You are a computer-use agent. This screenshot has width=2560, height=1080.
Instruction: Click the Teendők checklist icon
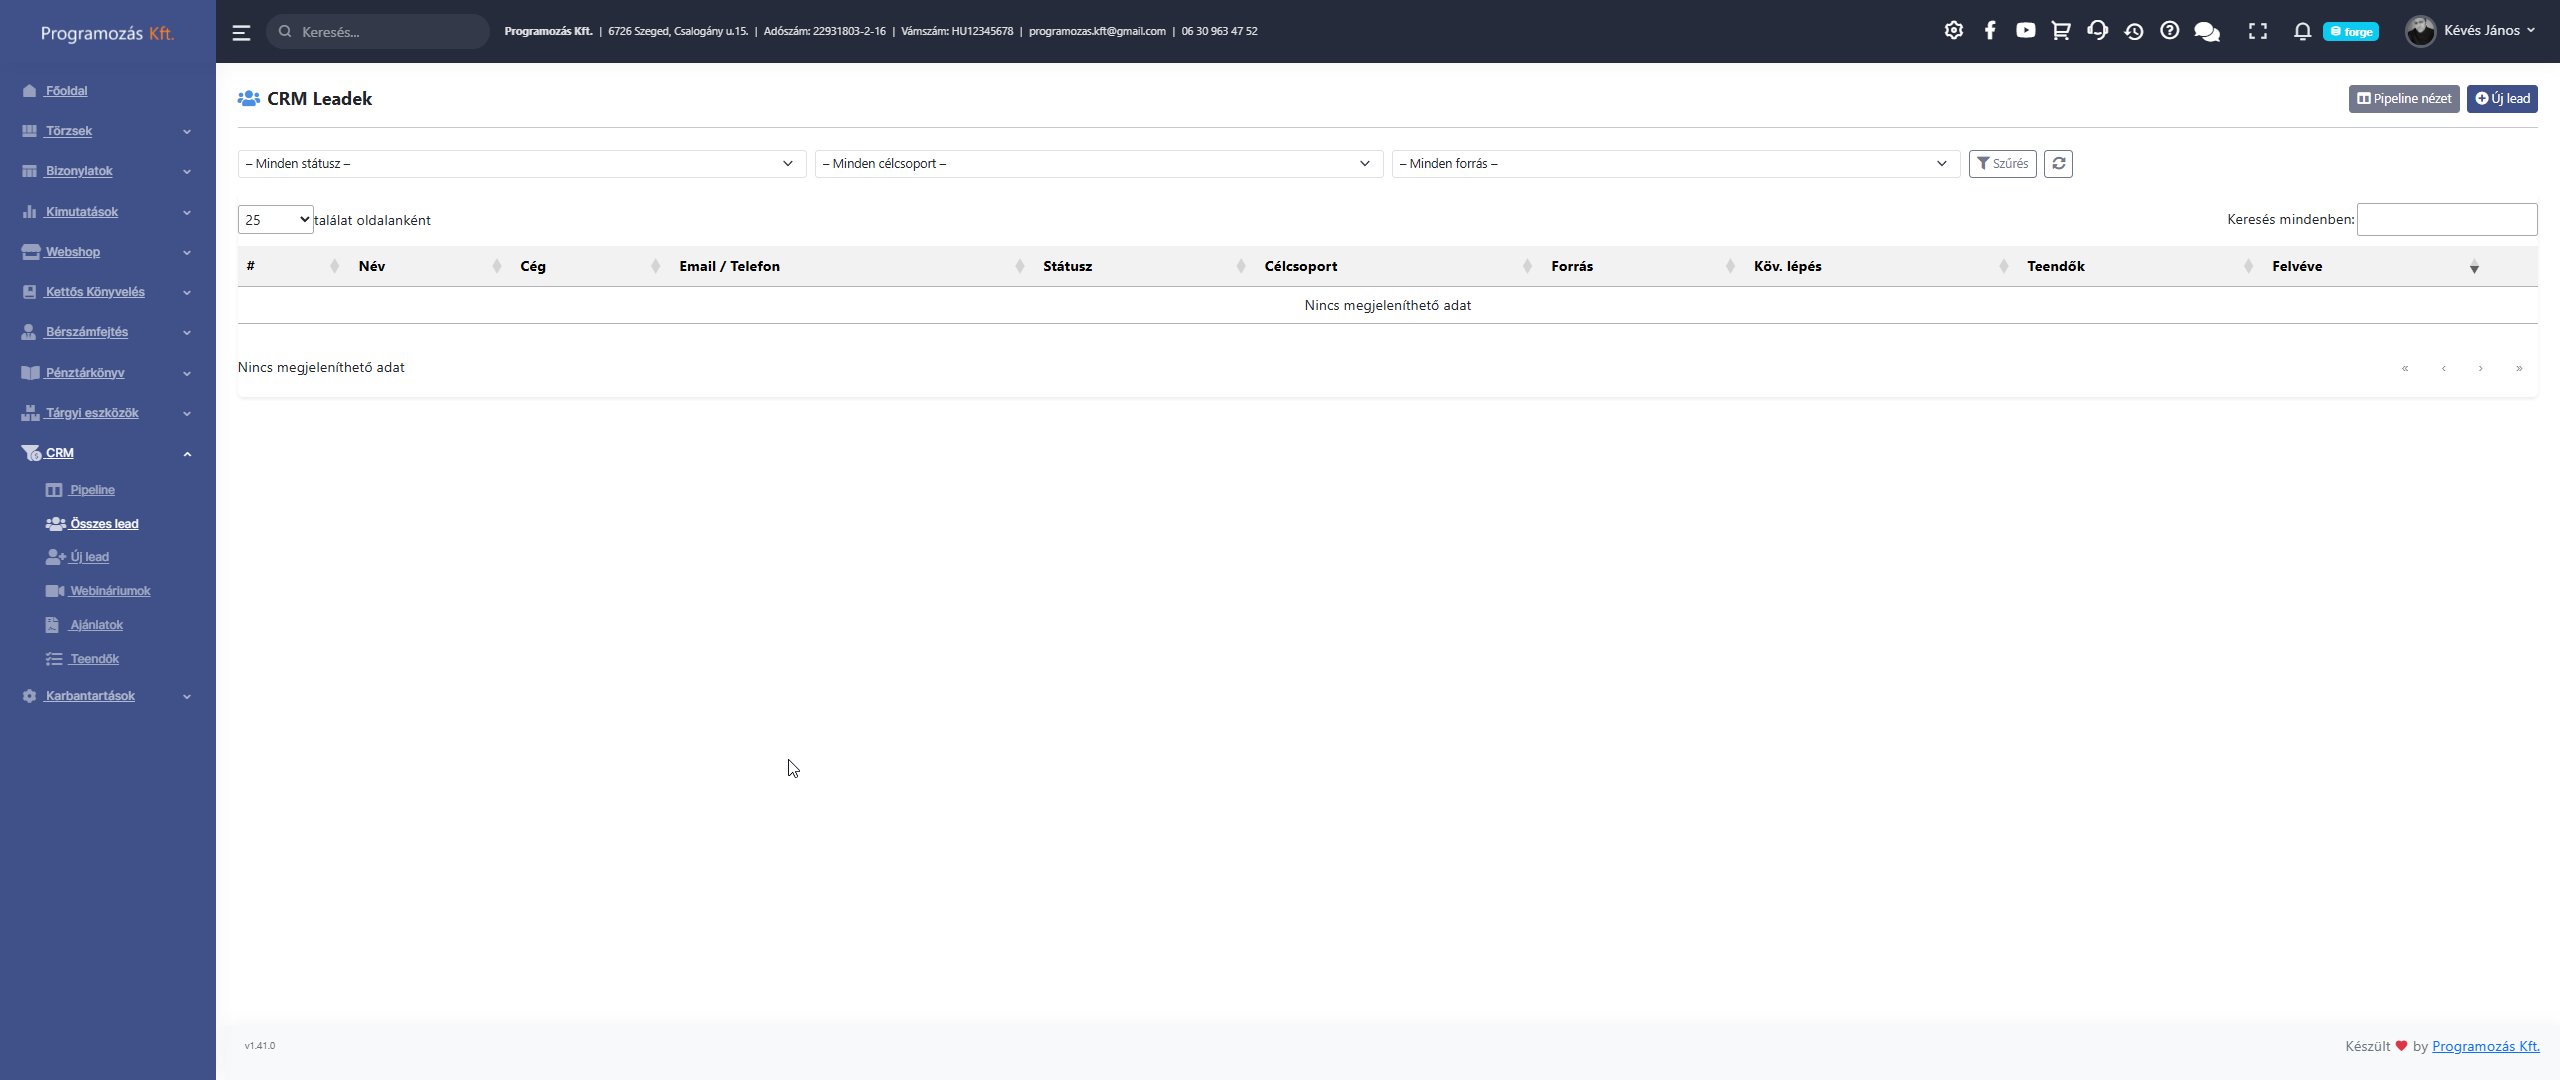coord(54,659)
